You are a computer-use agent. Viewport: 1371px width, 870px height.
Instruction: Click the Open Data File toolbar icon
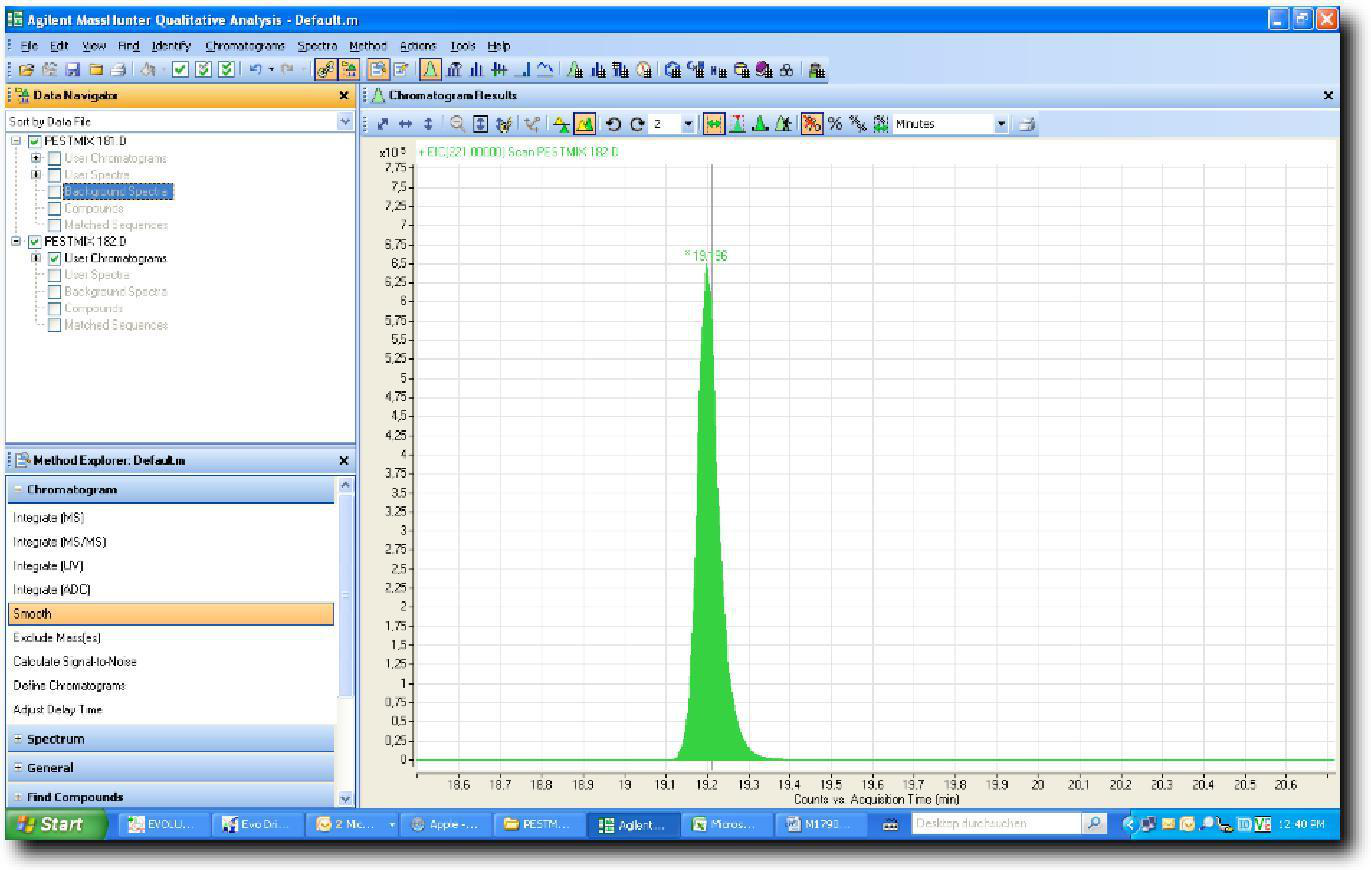[26, 70]
